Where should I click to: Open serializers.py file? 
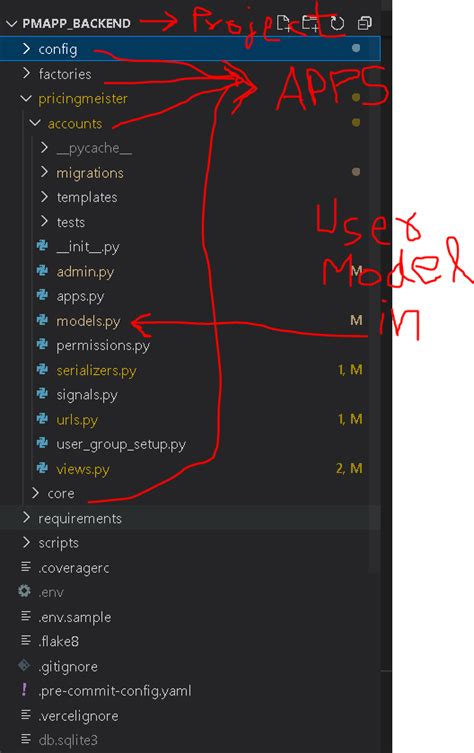[x=96, y=370]
